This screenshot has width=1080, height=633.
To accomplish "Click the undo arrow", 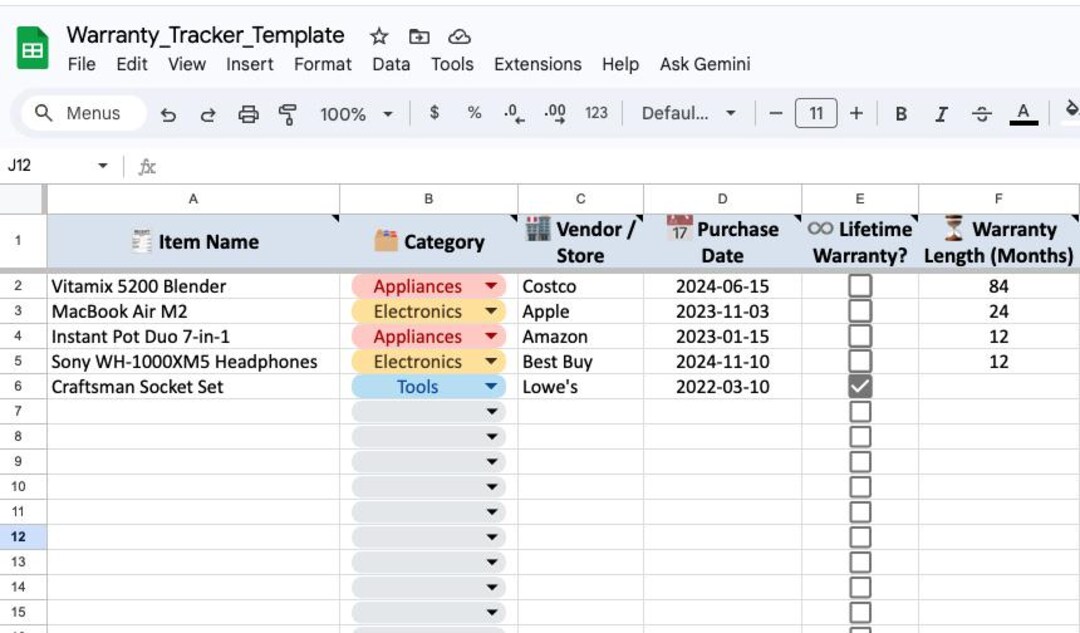I will 168,114.
